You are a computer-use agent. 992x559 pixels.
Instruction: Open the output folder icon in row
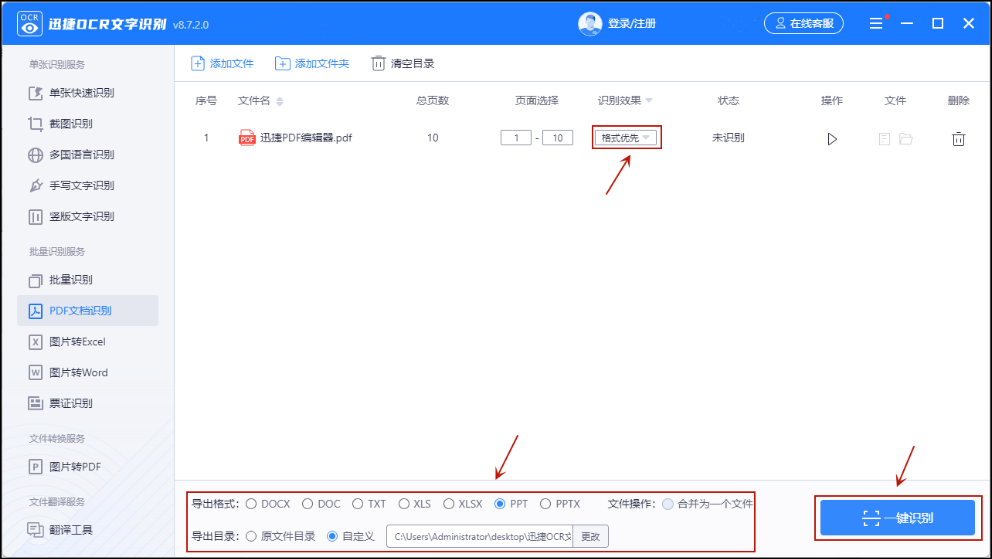click(906, 138)
